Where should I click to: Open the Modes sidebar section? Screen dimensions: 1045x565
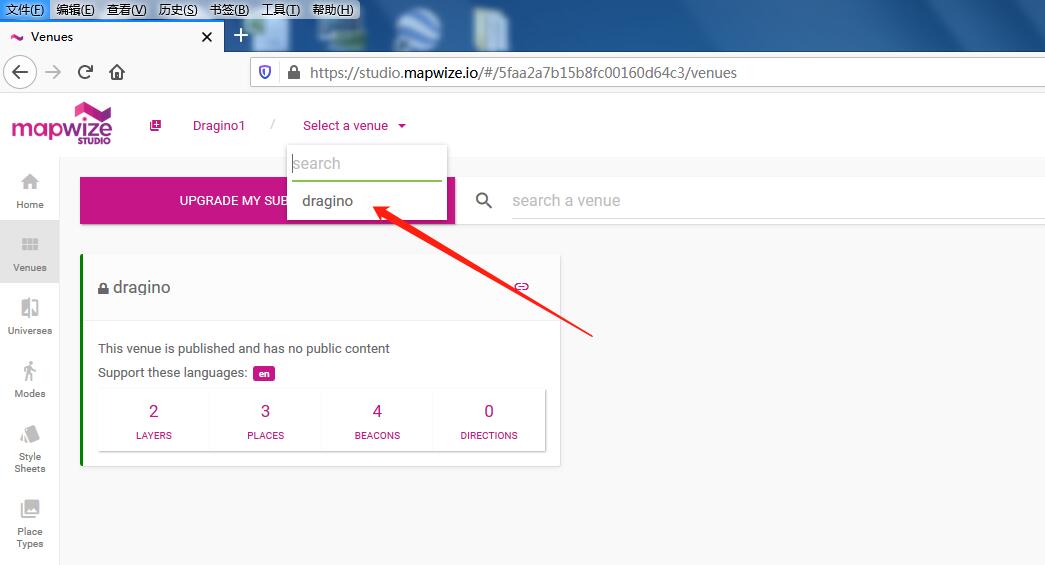tap(29, 379)
